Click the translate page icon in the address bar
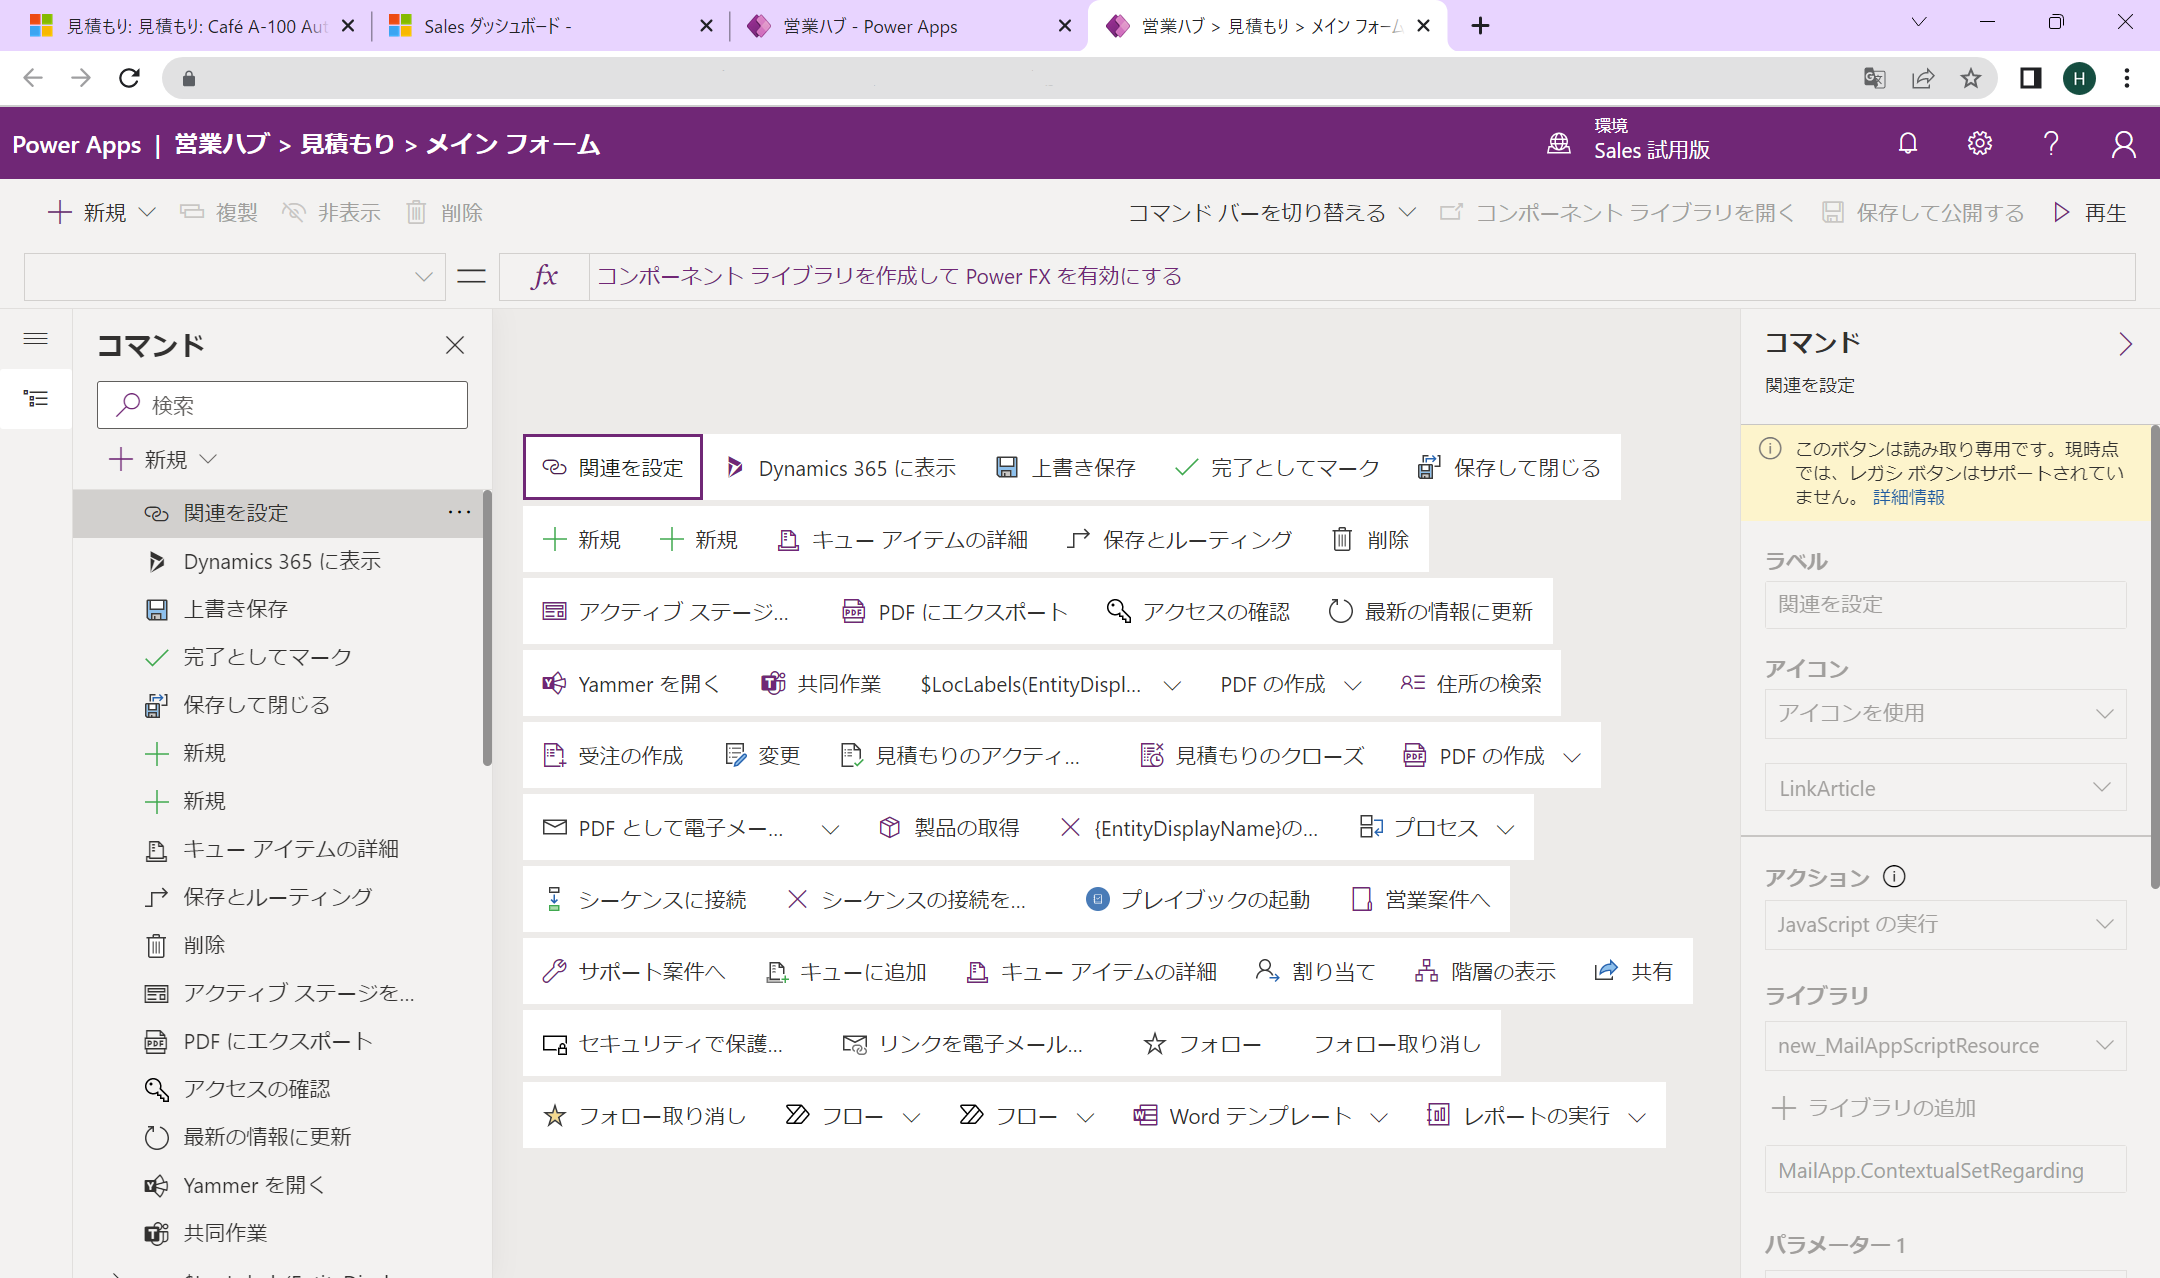 pos(1875,78)
